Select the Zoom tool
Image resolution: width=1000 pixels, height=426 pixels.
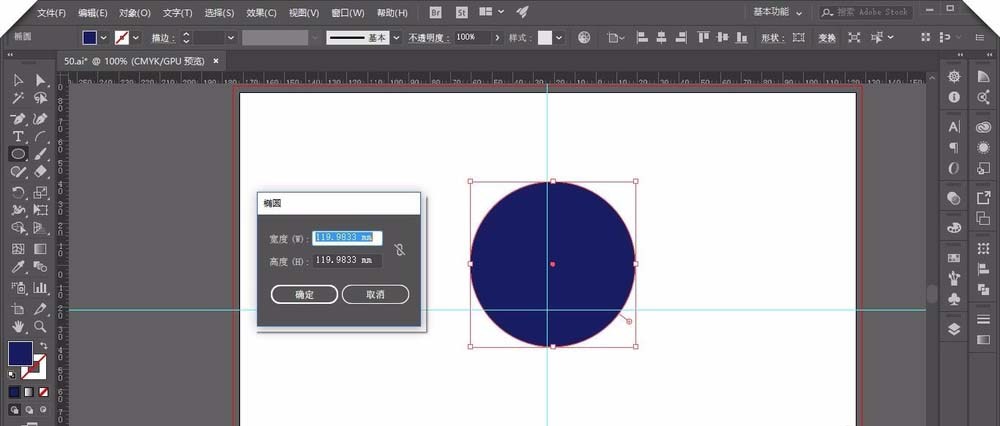point(40,327)
